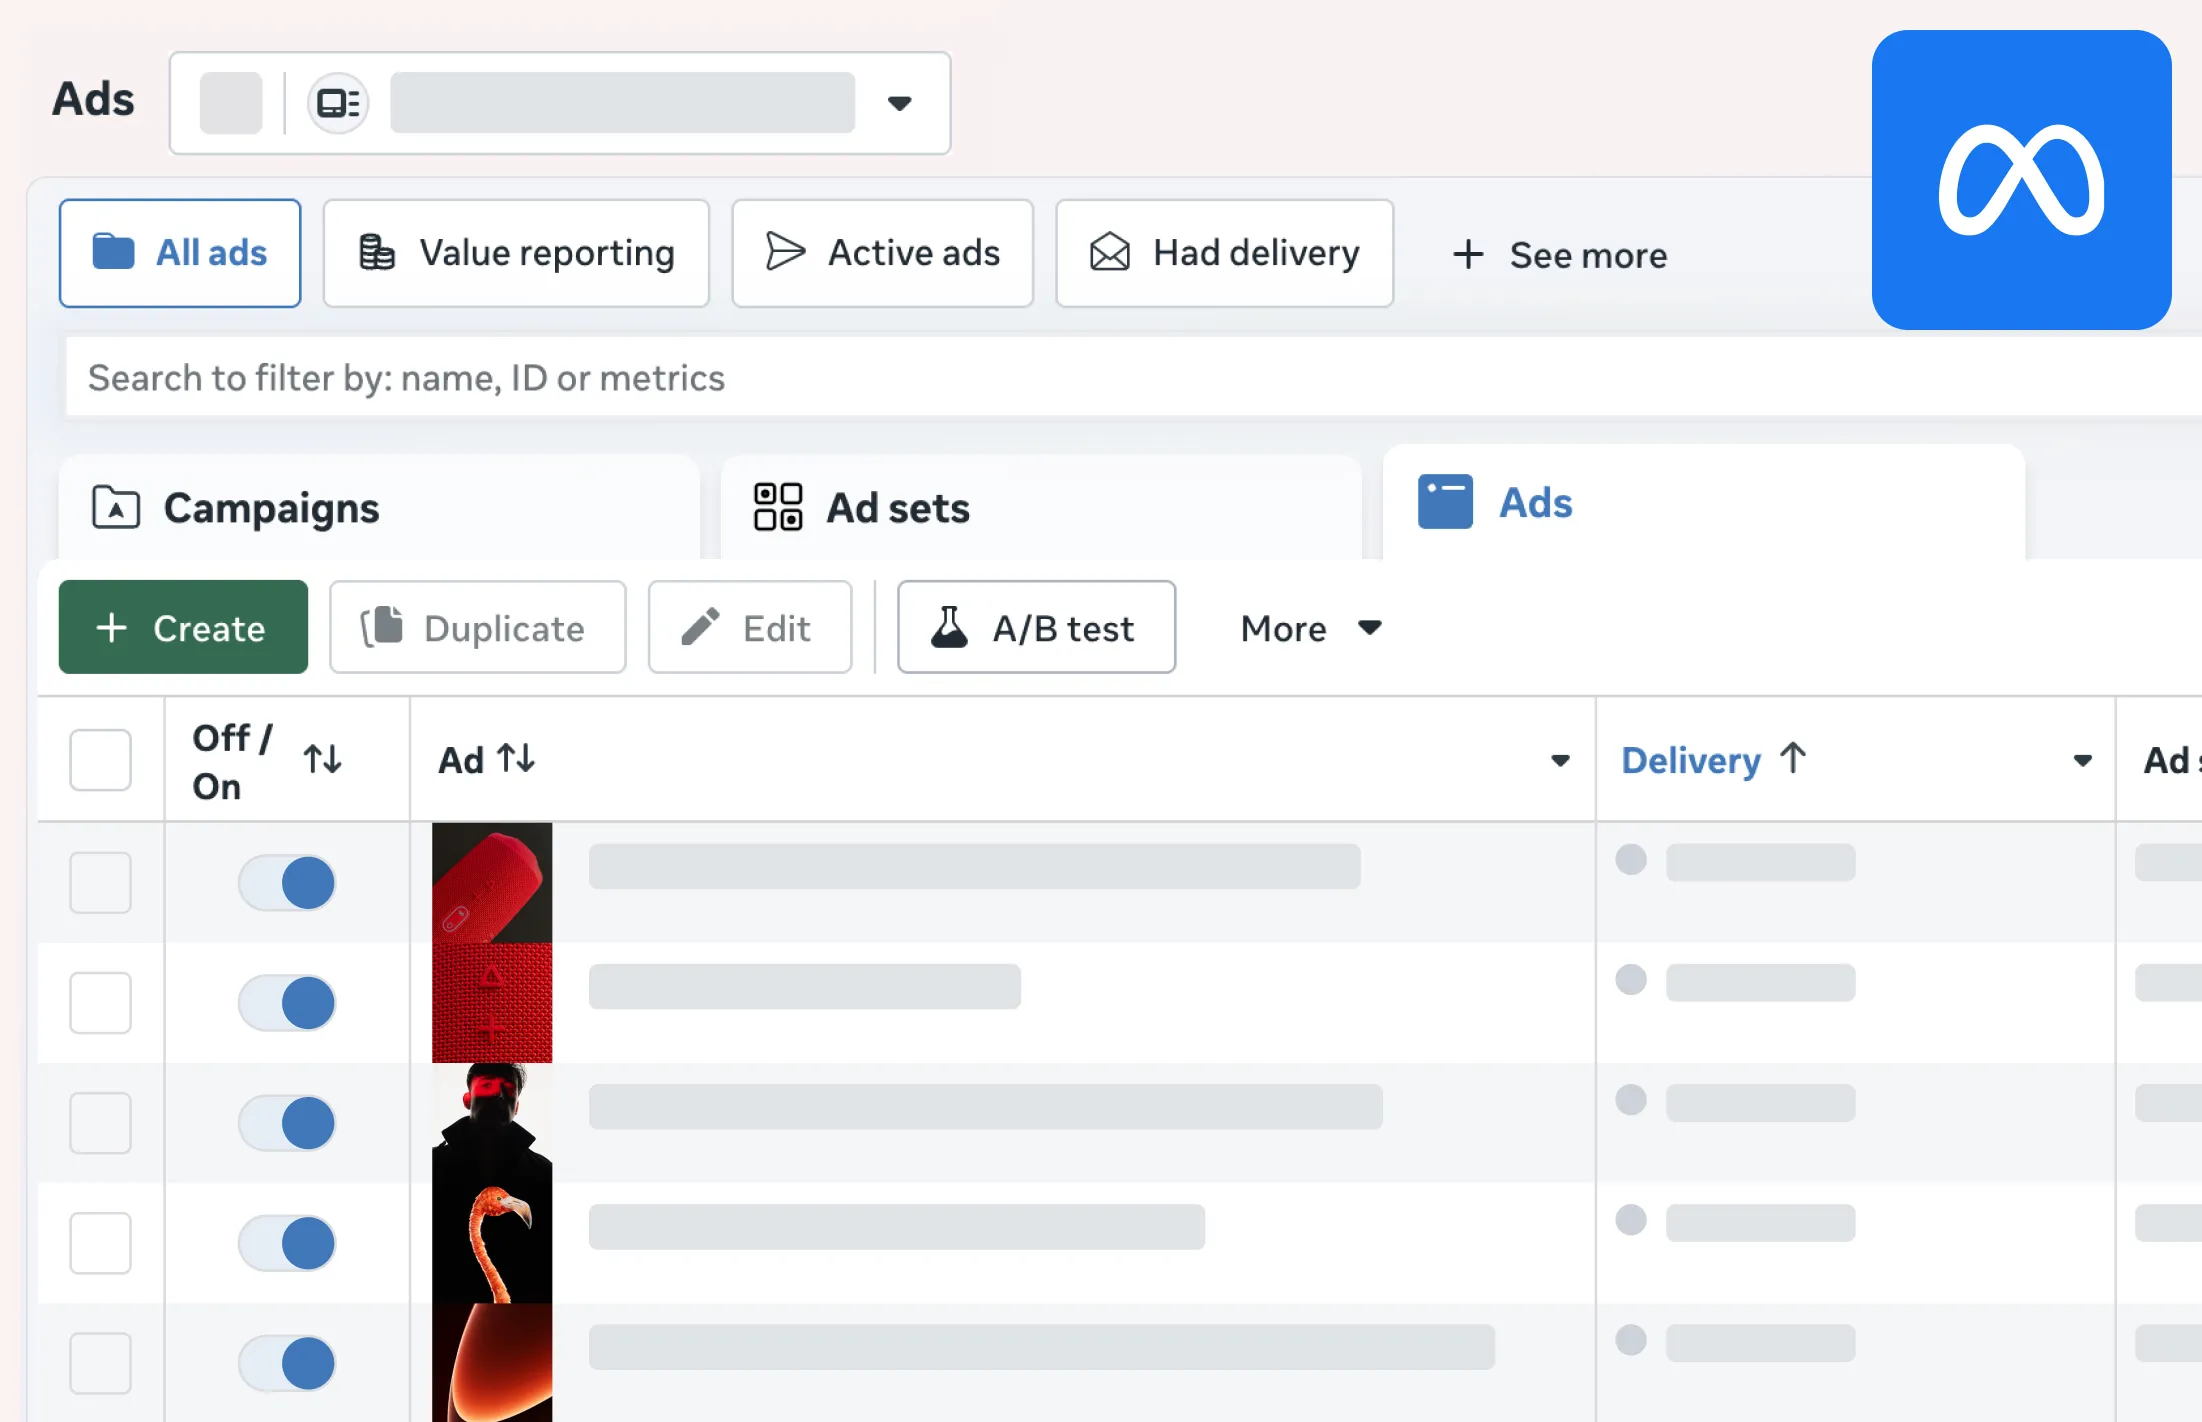The image size is (2202, 1422).
Task: Sort by the Ad column arrows
Action: coord(516,758)
